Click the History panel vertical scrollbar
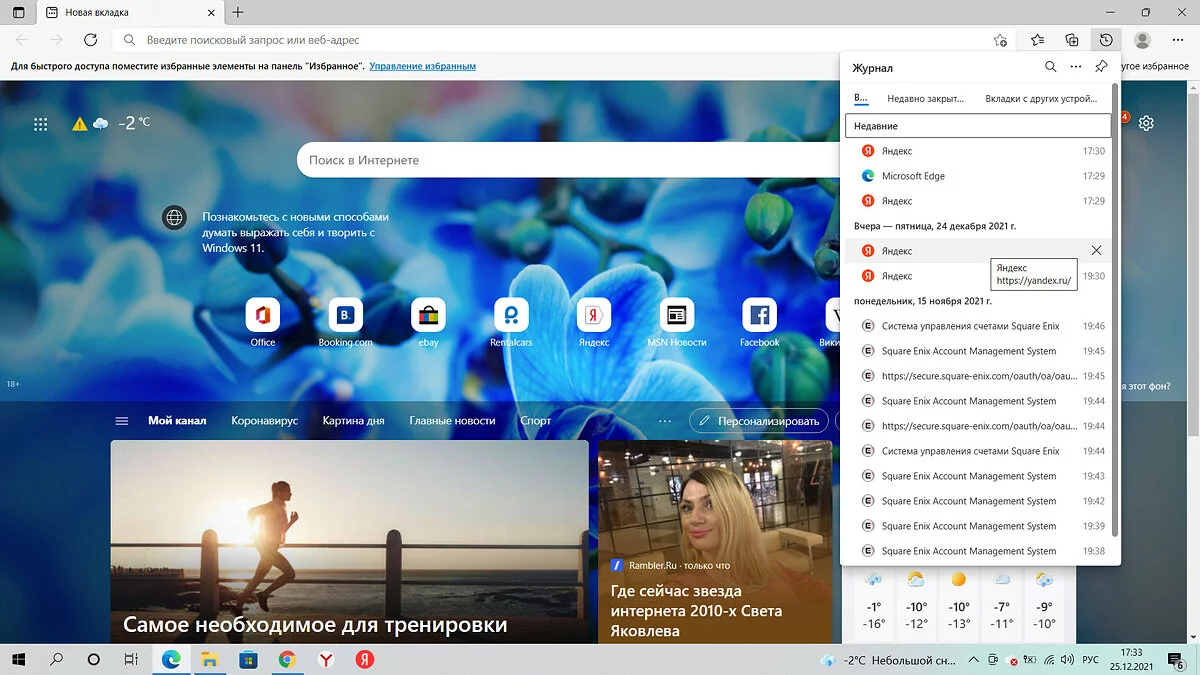The image size is (1200, 675). click(x=1115, y=300)
